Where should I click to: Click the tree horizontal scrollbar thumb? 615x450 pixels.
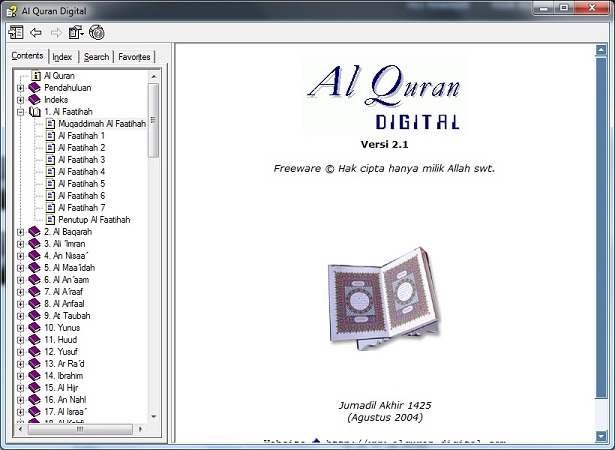point(80,429)
